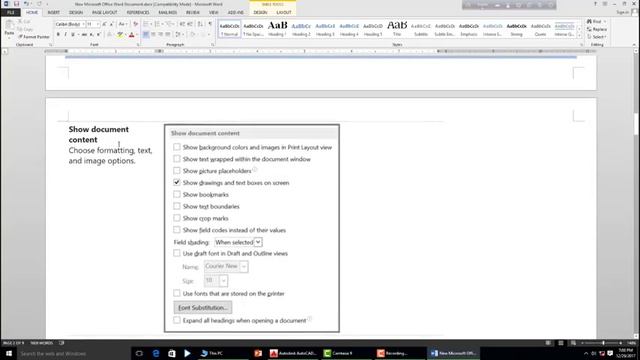This screenshot has height=360, width=640.
Task: Open the Paragraph dialog launcher
Action: 213,44
